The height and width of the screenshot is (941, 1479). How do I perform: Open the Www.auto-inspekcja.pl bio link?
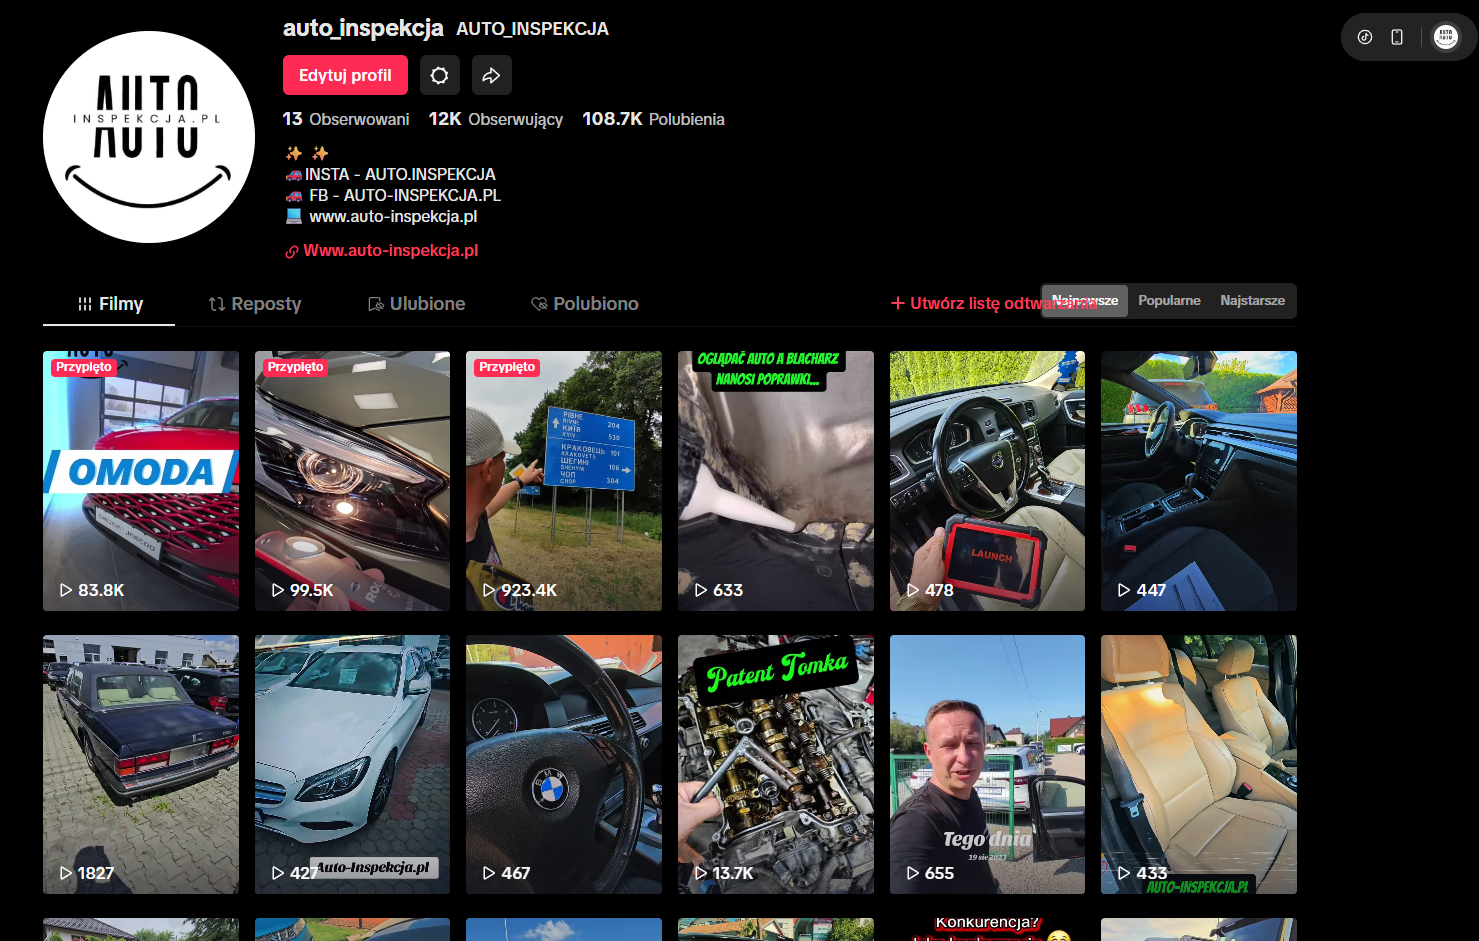coord(390,251)
